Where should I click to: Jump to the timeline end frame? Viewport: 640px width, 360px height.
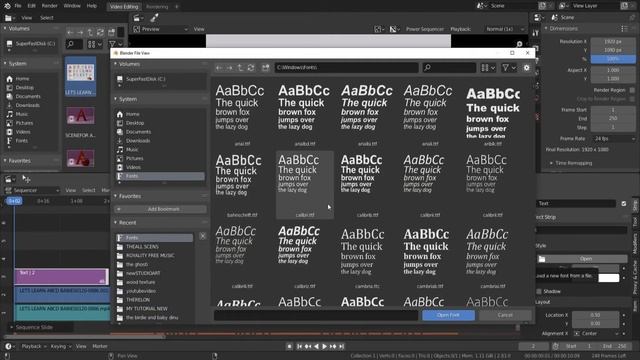pos(342,347)
